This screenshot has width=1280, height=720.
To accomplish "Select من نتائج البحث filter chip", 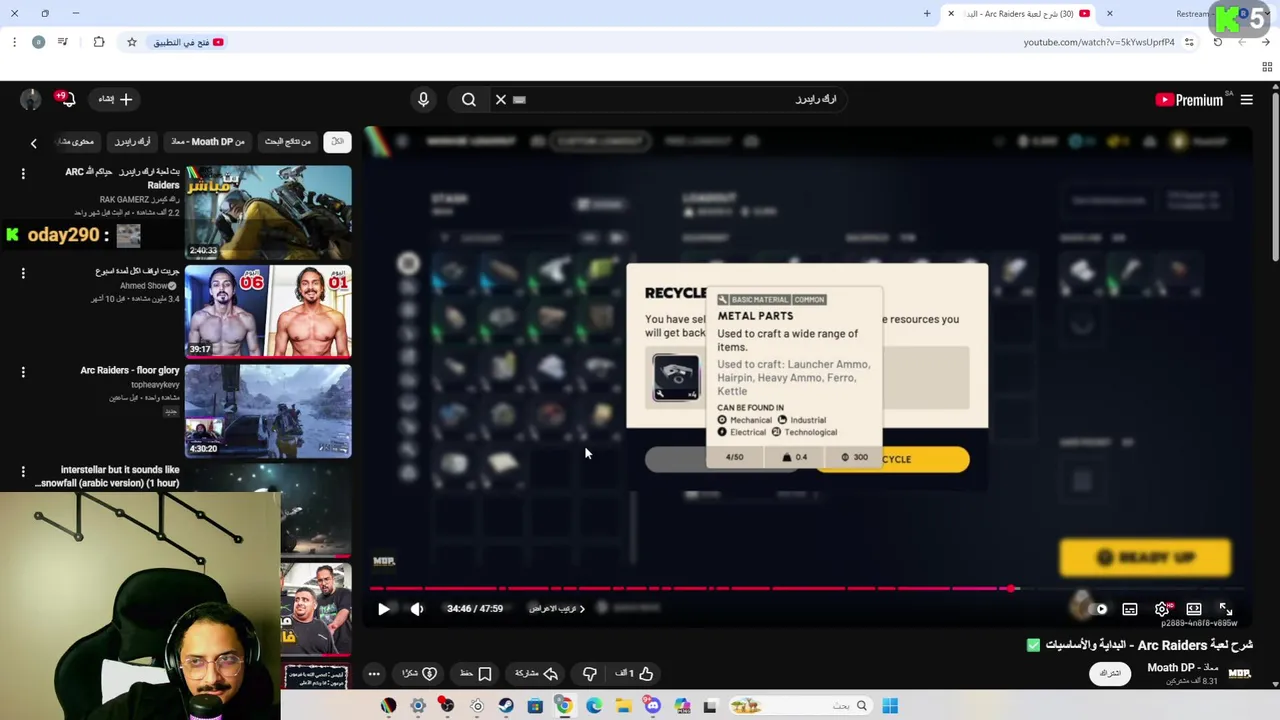I will [288, 142].
